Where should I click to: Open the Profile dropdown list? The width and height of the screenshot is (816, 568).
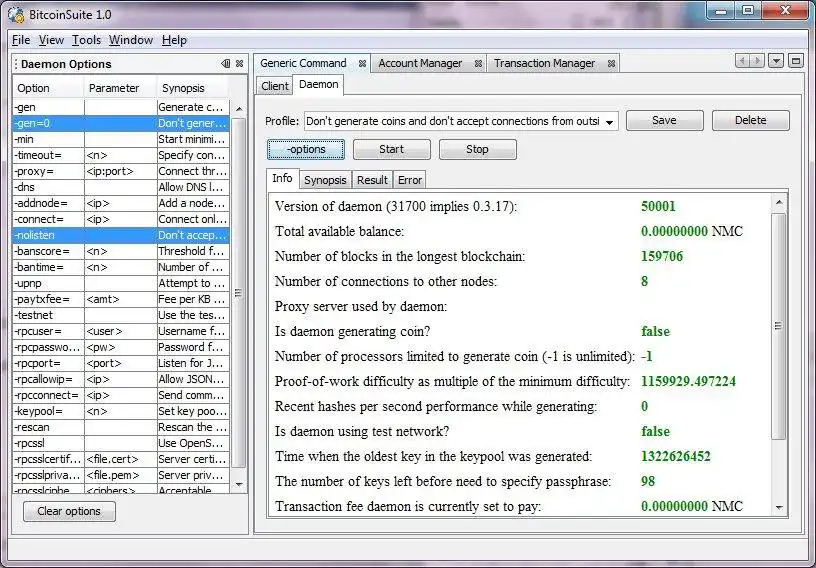[x=609, y=122]
